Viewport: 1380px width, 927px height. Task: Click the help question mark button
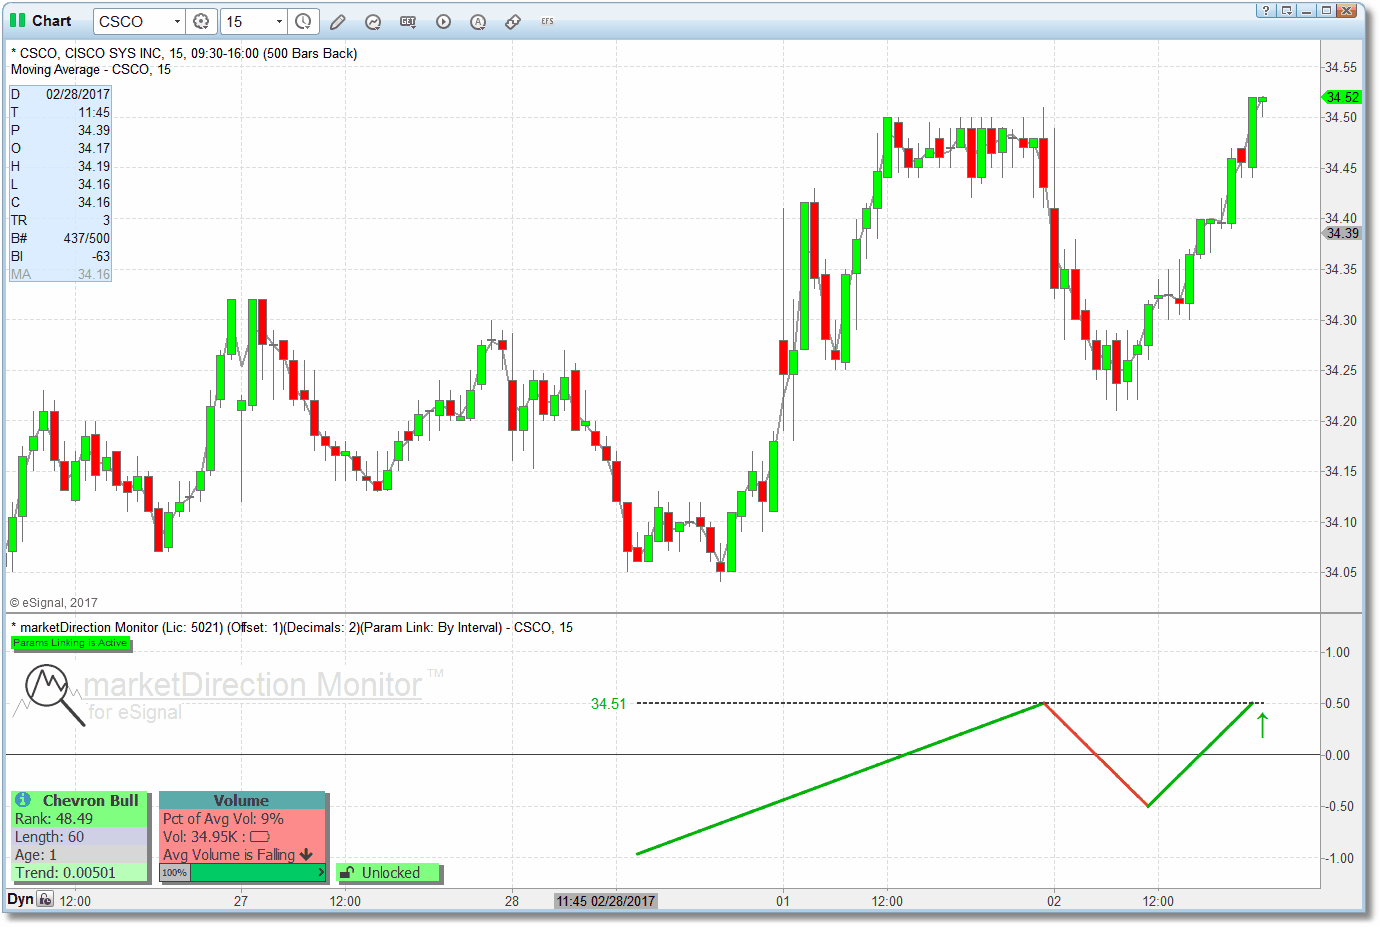tap(1266, 10)
